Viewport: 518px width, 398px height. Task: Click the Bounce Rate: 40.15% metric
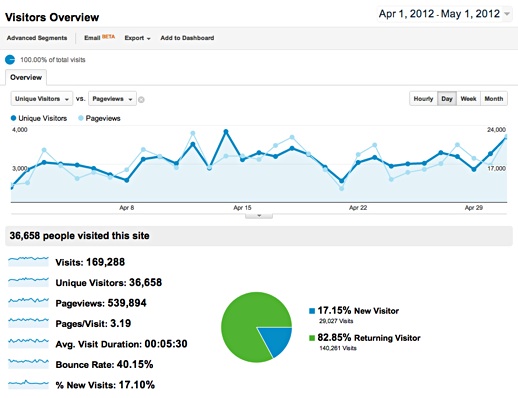[104, 364]
